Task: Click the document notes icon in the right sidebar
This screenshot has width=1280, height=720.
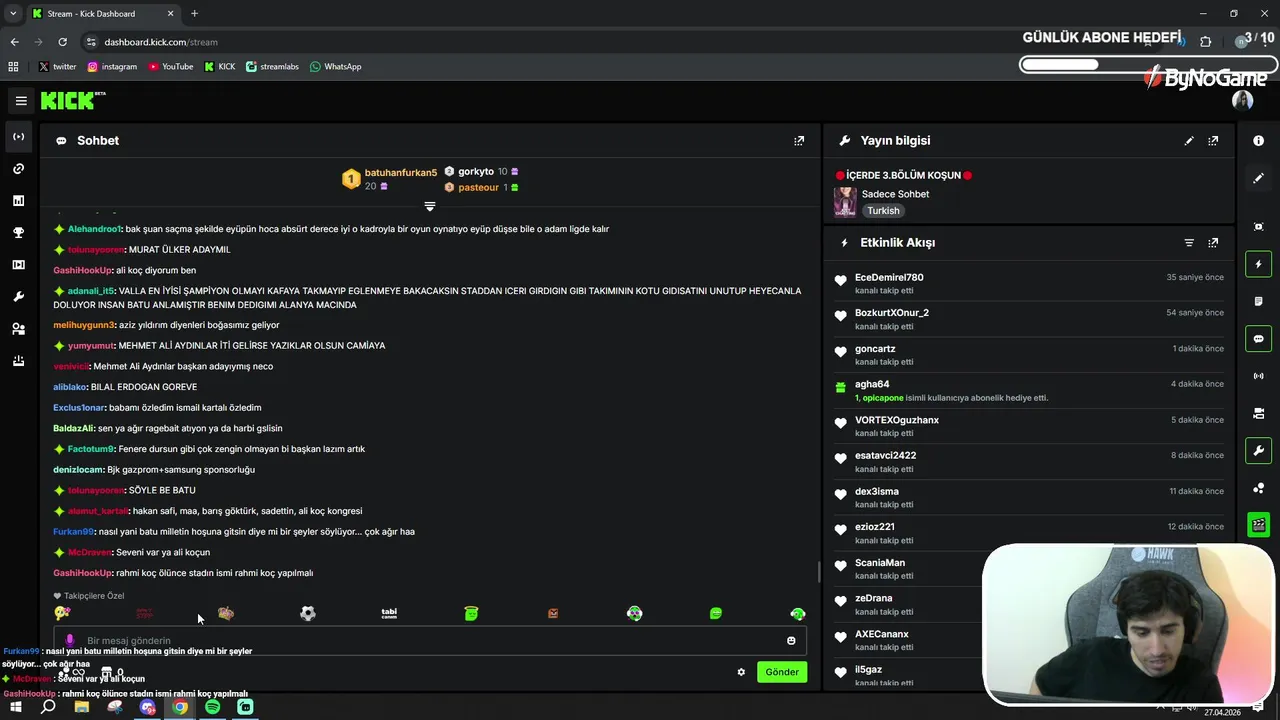Action: [x=1259, y=301]
